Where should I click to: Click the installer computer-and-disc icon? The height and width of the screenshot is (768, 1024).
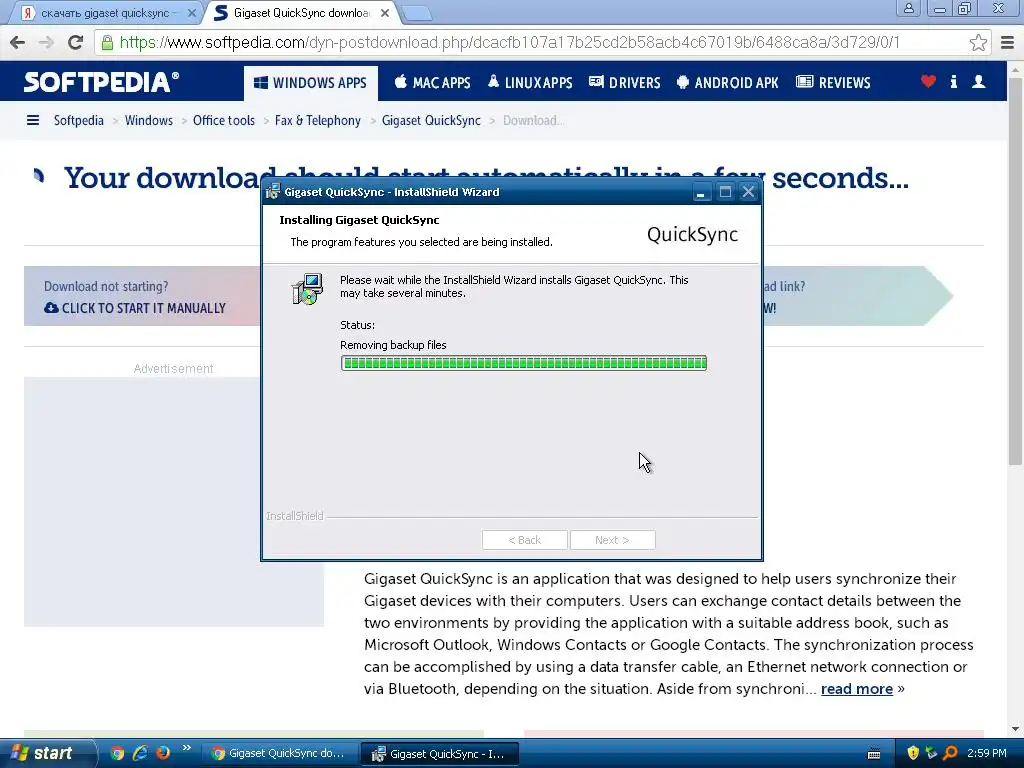click(x=307, y=289)
